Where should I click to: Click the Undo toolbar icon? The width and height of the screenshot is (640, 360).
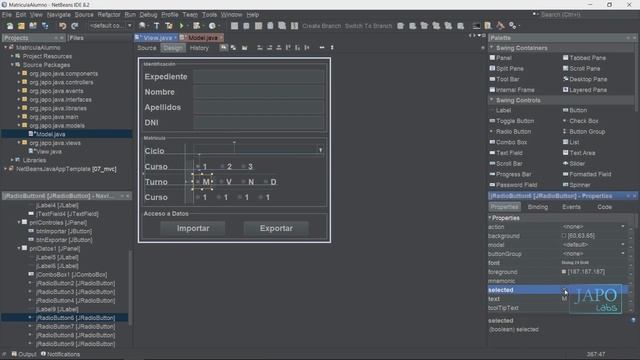tap(62, 26)
